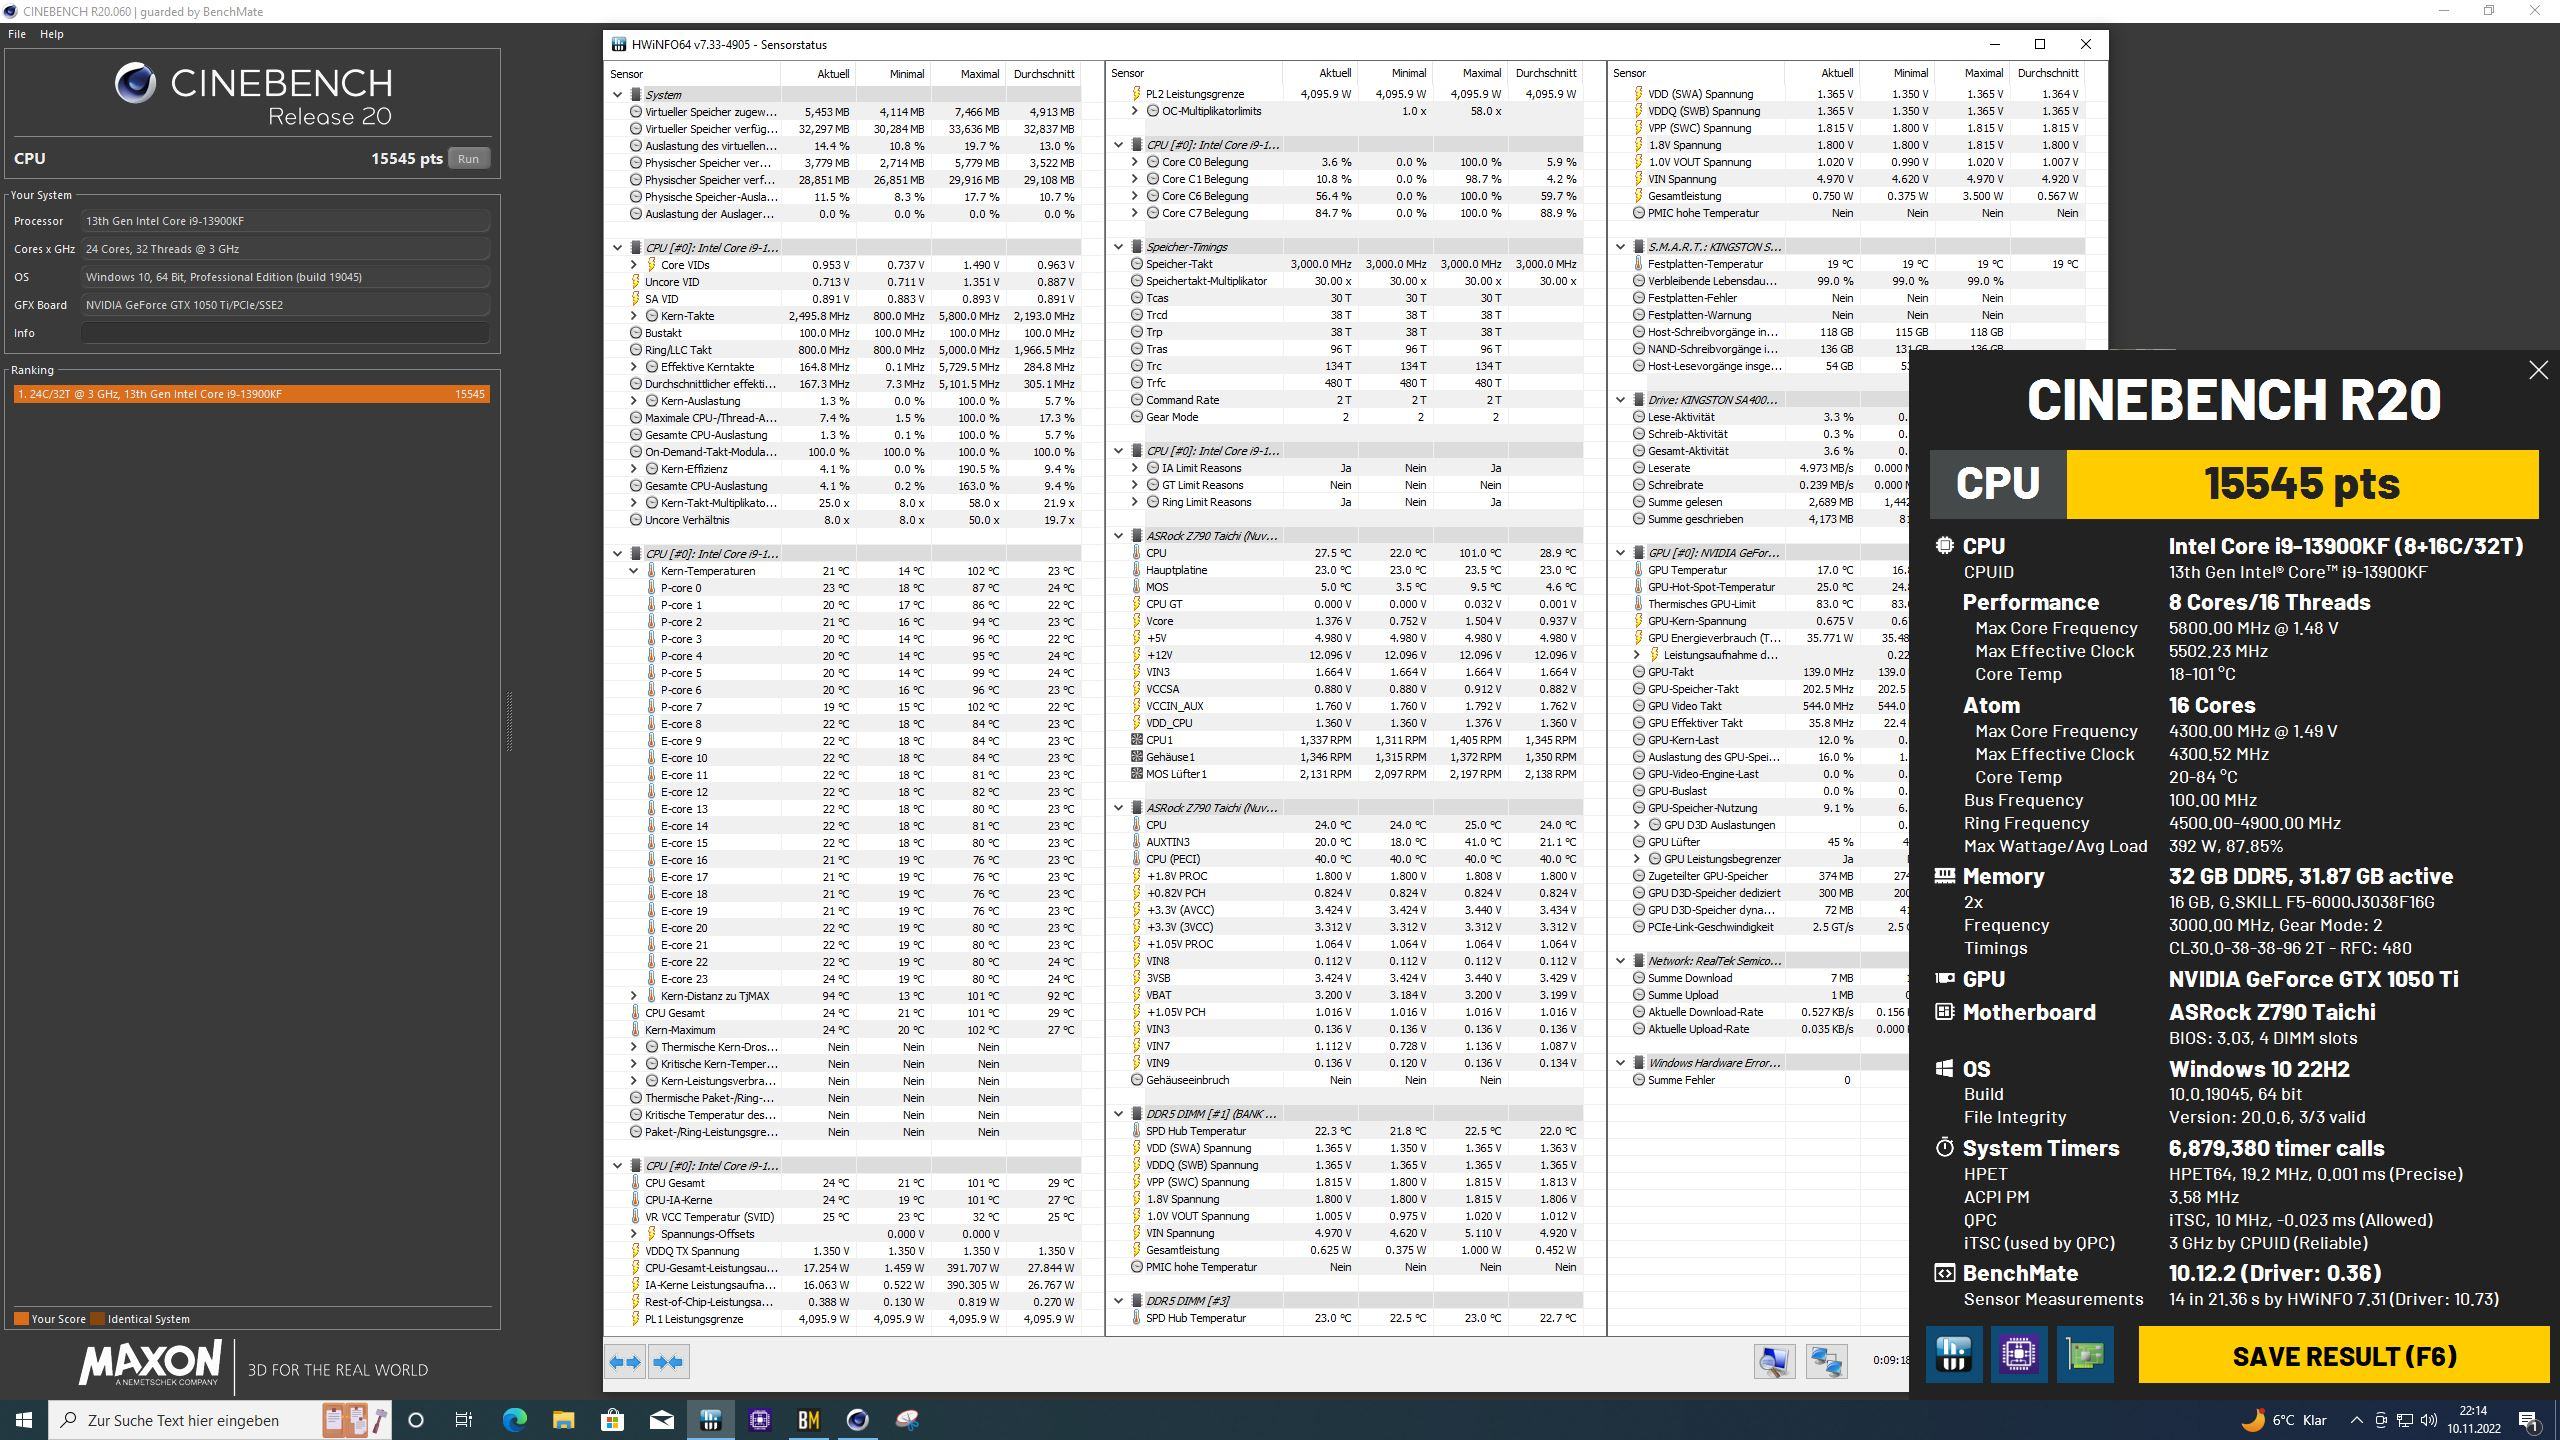Viewport: 2560px width, 1440px height.
Task: Collapse the Kern-Temperaturen tree
Action: coord(634,571)
